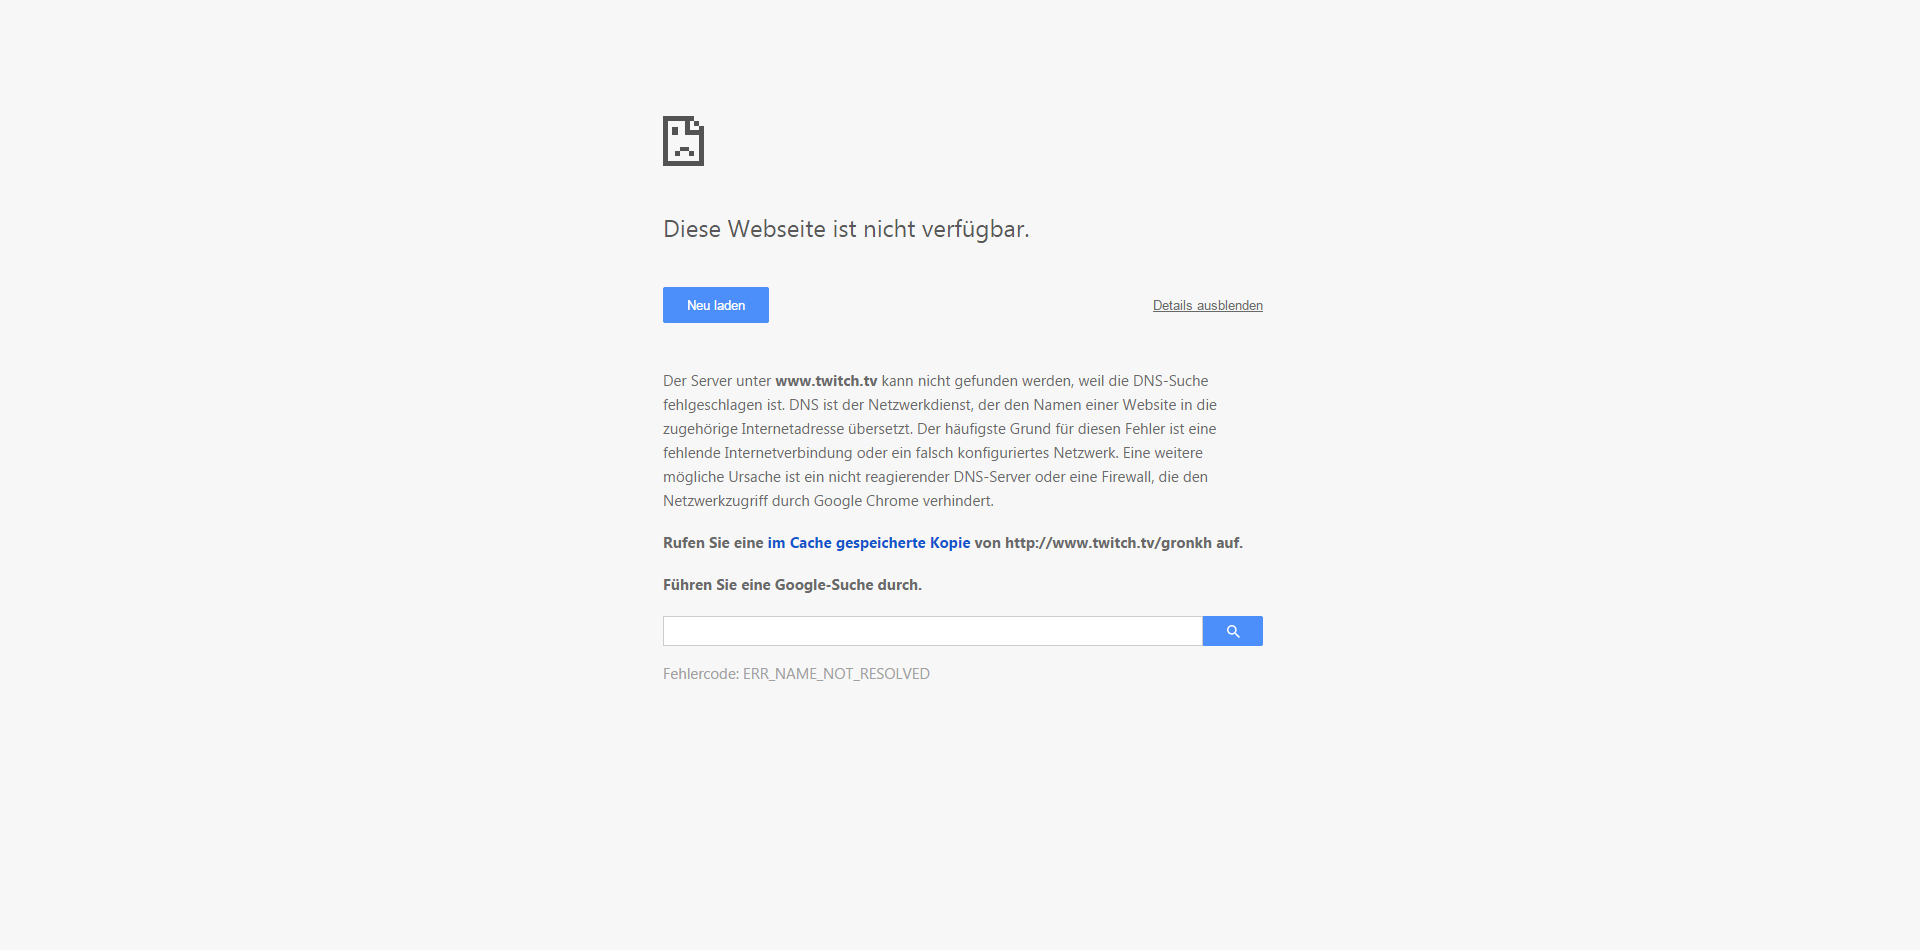Click the word Fehlercode below search box
The image size is (1920, 950).
(700, 674)
